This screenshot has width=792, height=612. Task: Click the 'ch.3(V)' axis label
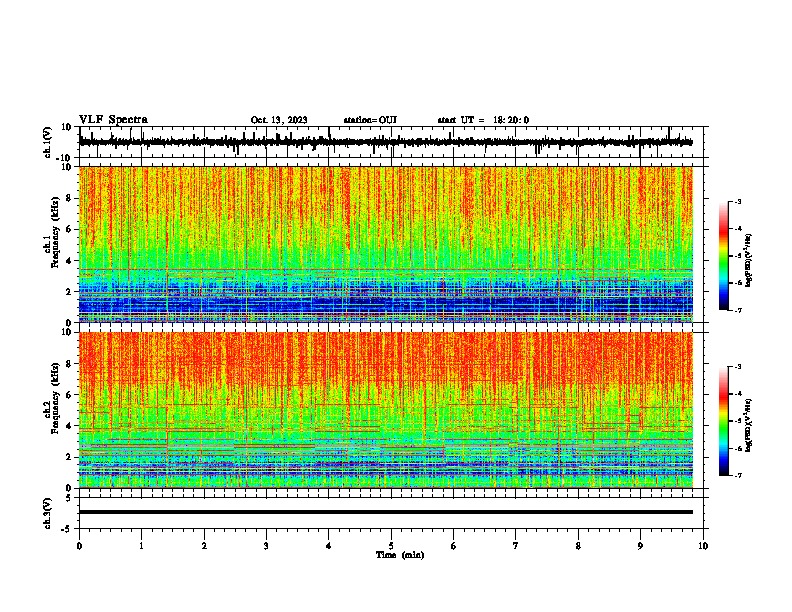(48, 513)
